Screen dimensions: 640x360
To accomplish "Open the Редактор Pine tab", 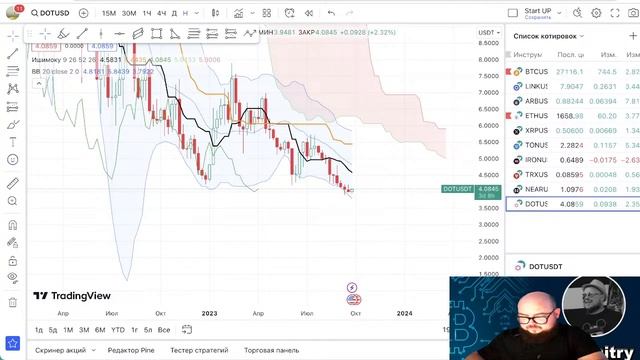I will point(131,350).
